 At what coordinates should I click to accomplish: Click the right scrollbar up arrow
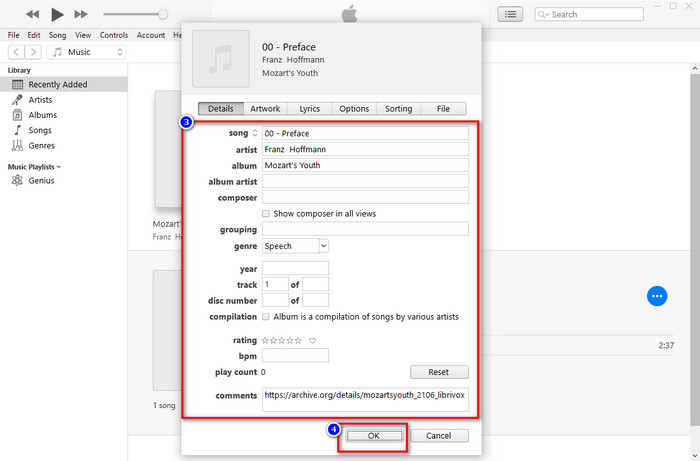[695, 68]
